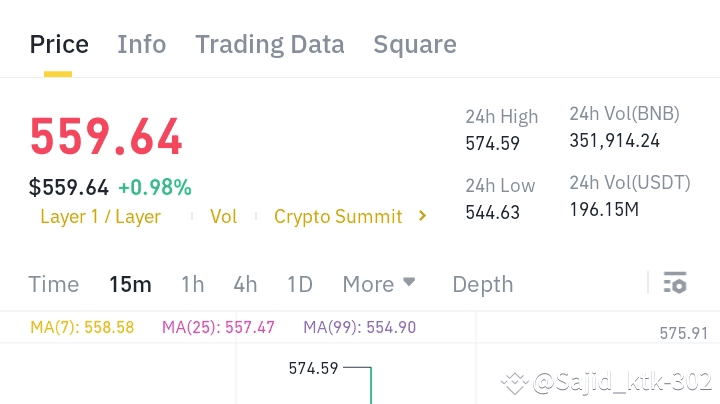Screen dimensions: 720x404
Task: Switch to the Trading Data tab
Action: (269, 44)
